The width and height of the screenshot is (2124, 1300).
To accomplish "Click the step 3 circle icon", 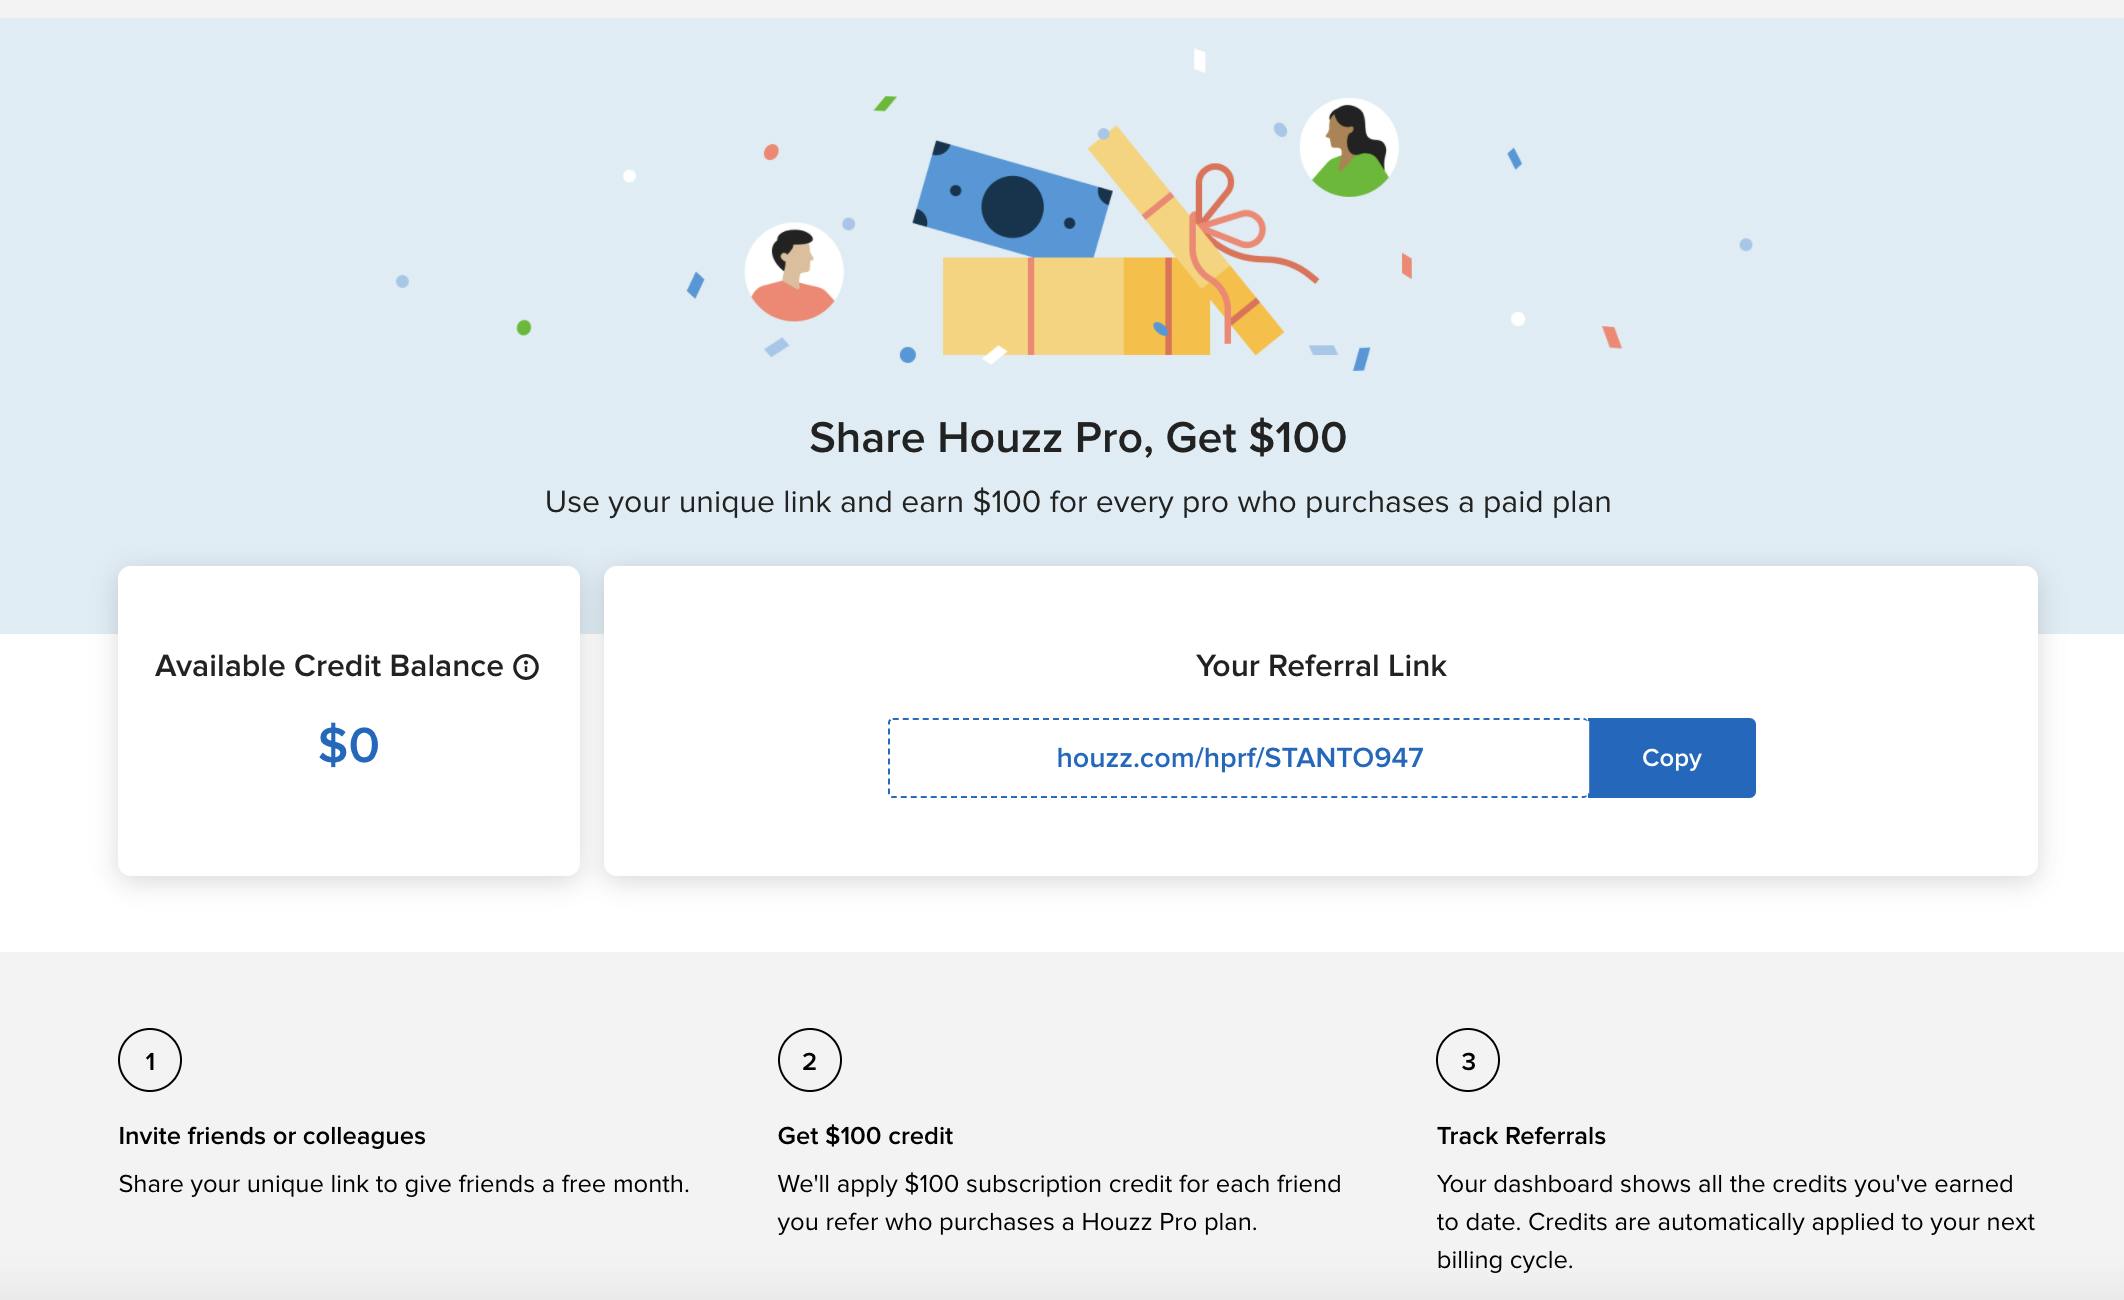I will coord(1468,1060).
